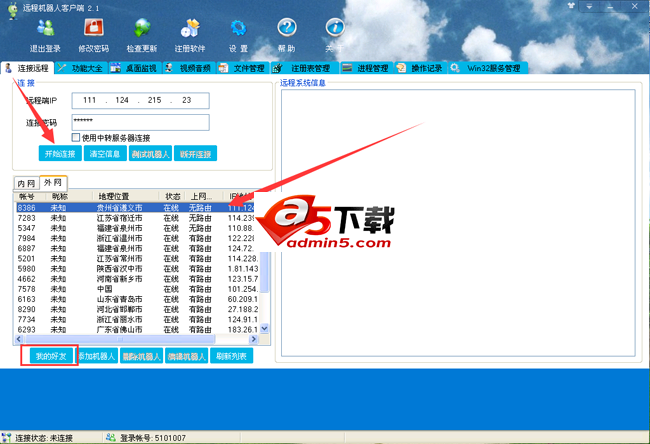Click the 连接密码 password field
This screenshot has height=444, width=650.
pyautogui.click(x=139, y=122)
